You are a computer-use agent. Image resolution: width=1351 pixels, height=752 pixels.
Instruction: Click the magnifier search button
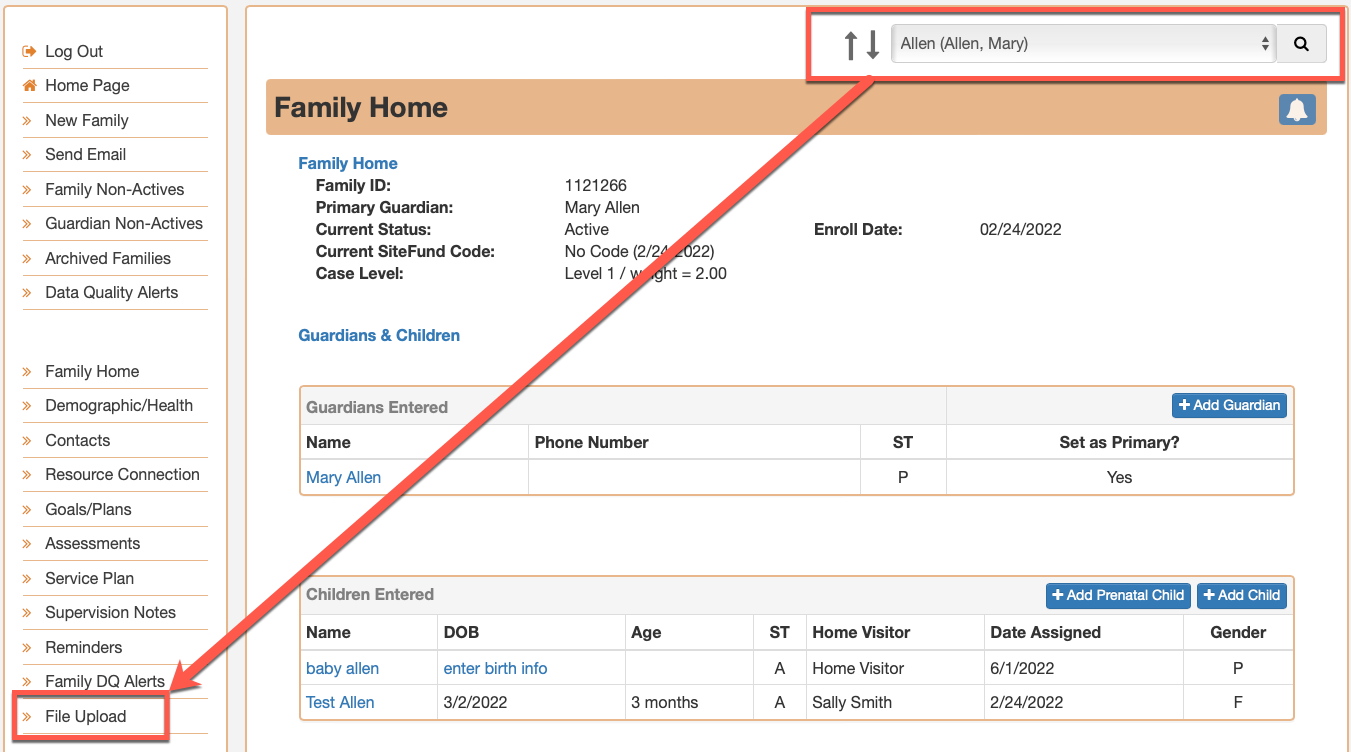pyautogui.click(x=1301, y=44)
